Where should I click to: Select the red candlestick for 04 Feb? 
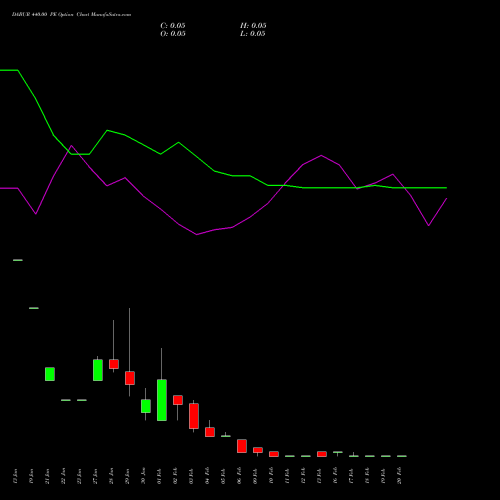210,432
